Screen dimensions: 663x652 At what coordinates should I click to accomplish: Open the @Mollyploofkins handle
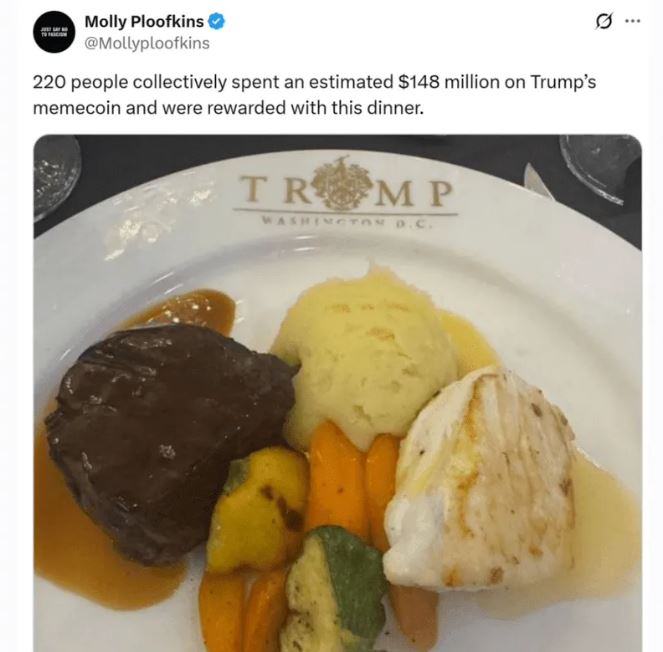147,43
